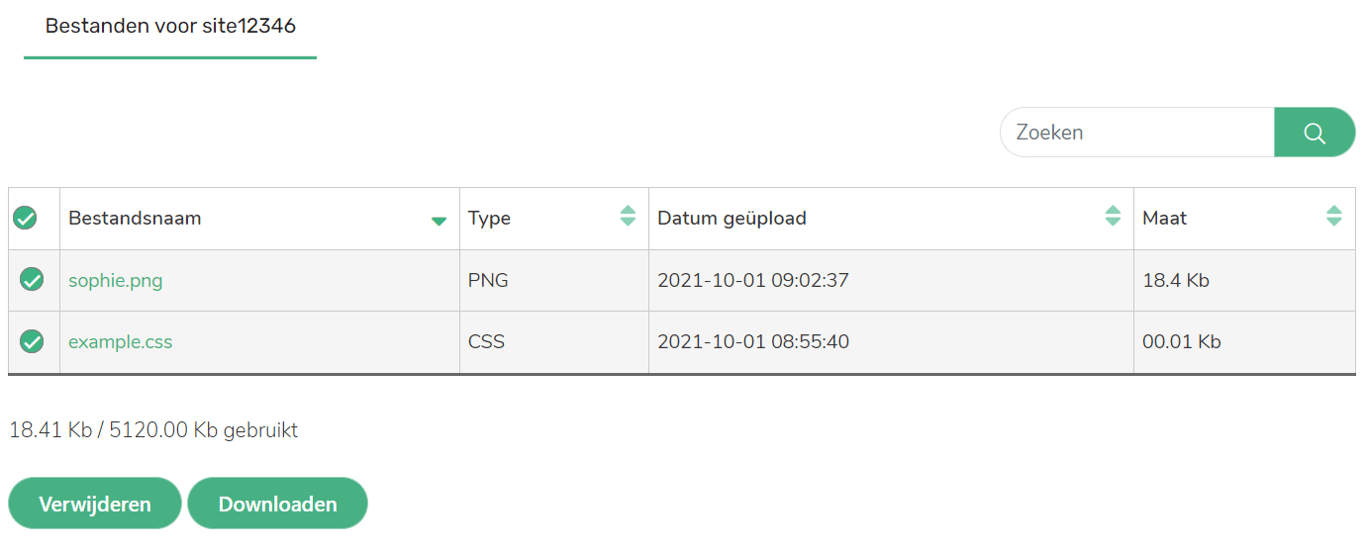Click the Type column header text
The image size is (1366, 553).
489,218
